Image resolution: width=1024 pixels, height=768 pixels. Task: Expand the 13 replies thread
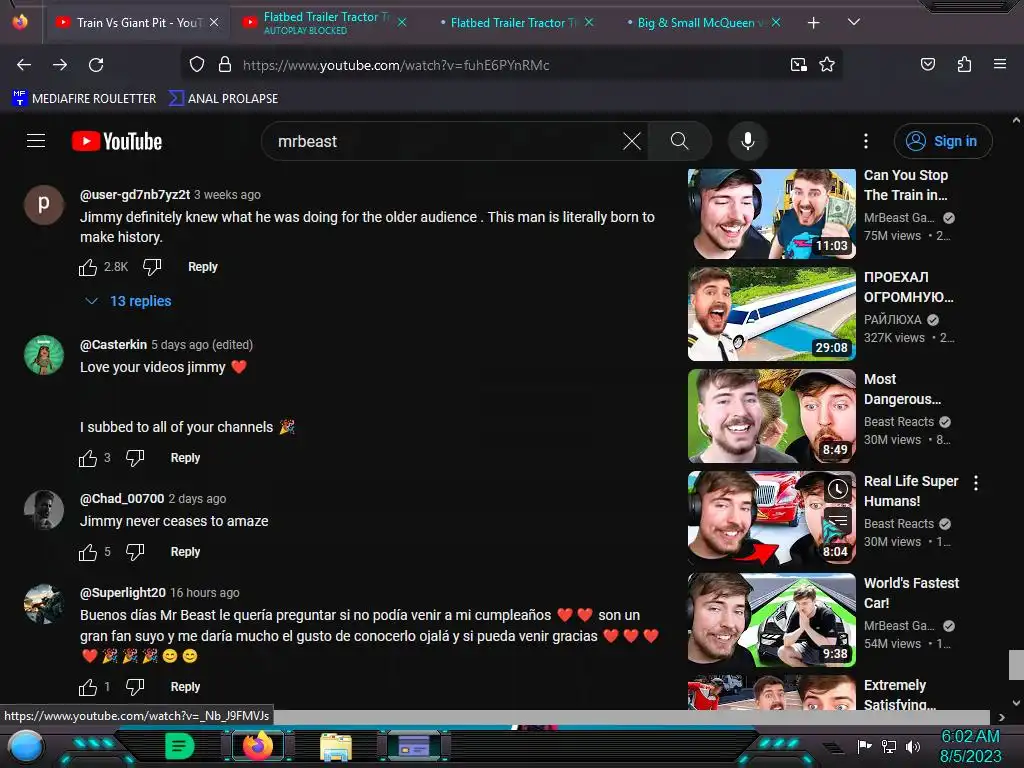(129, 301)
